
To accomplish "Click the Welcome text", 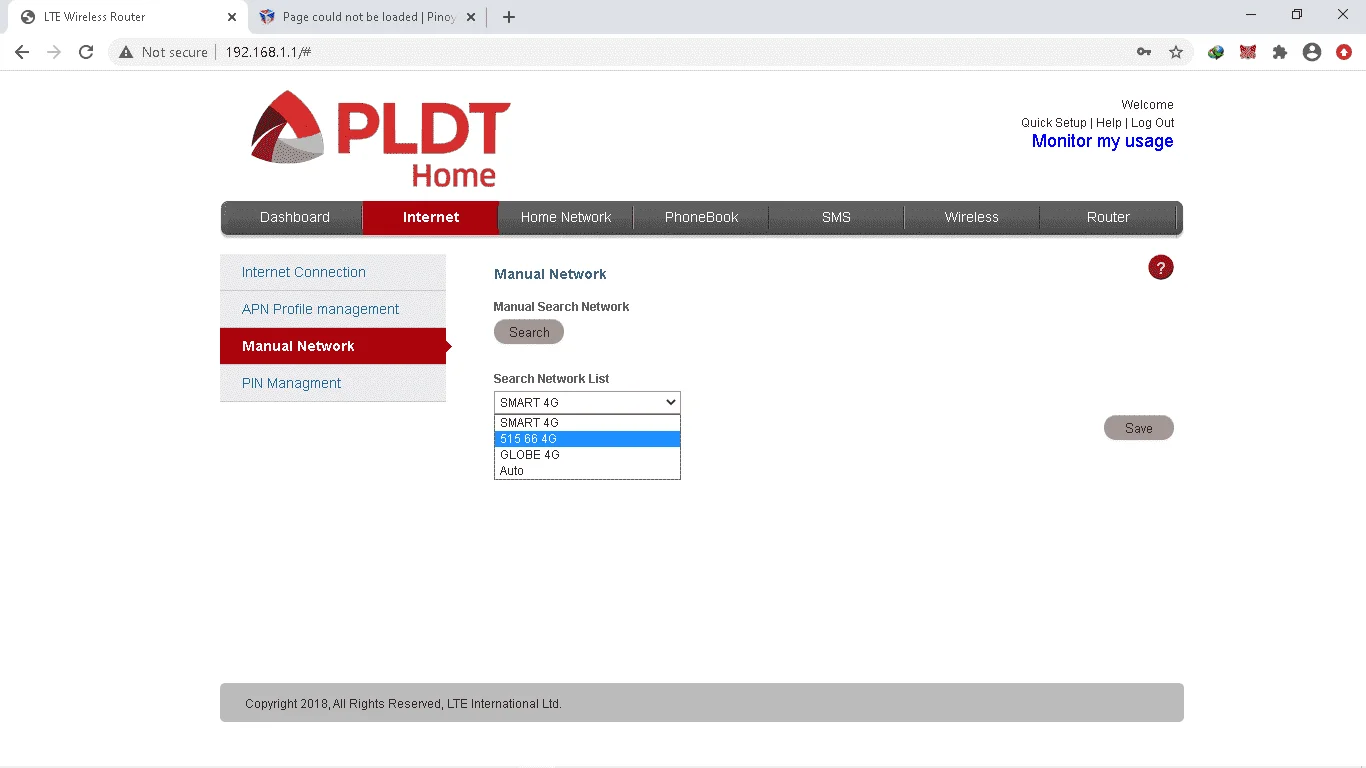I will [x=1148, y=105].
